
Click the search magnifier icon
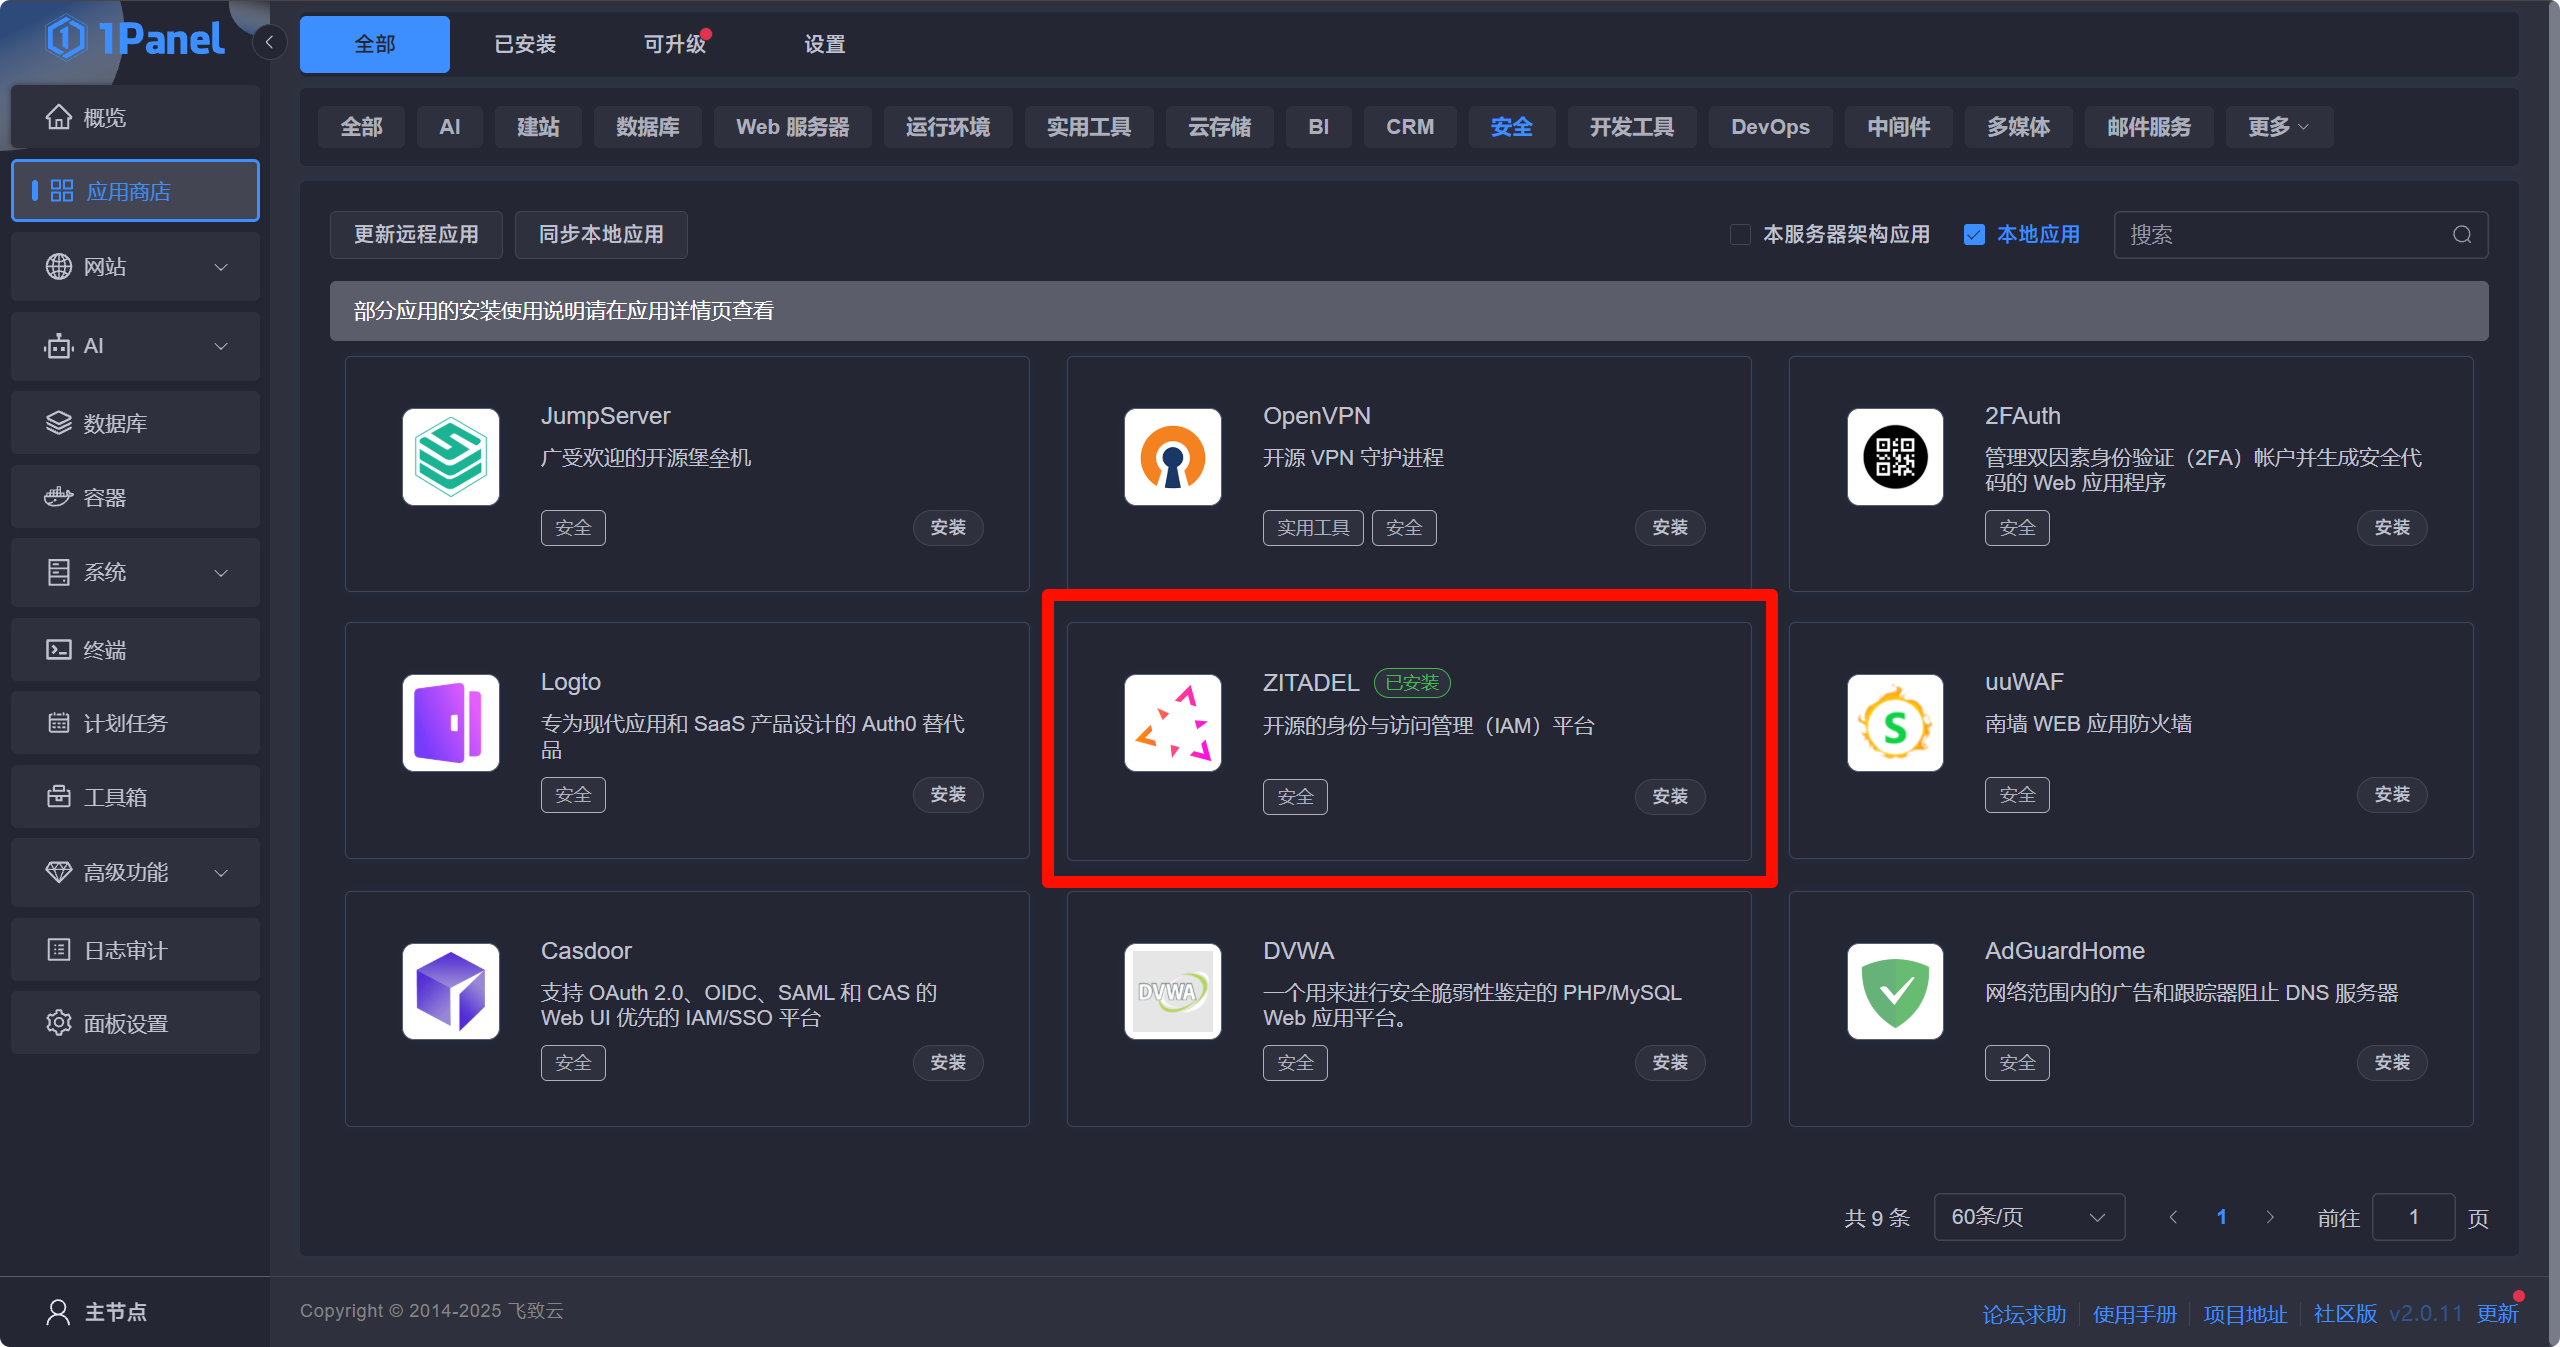[x=2461, y=235]
